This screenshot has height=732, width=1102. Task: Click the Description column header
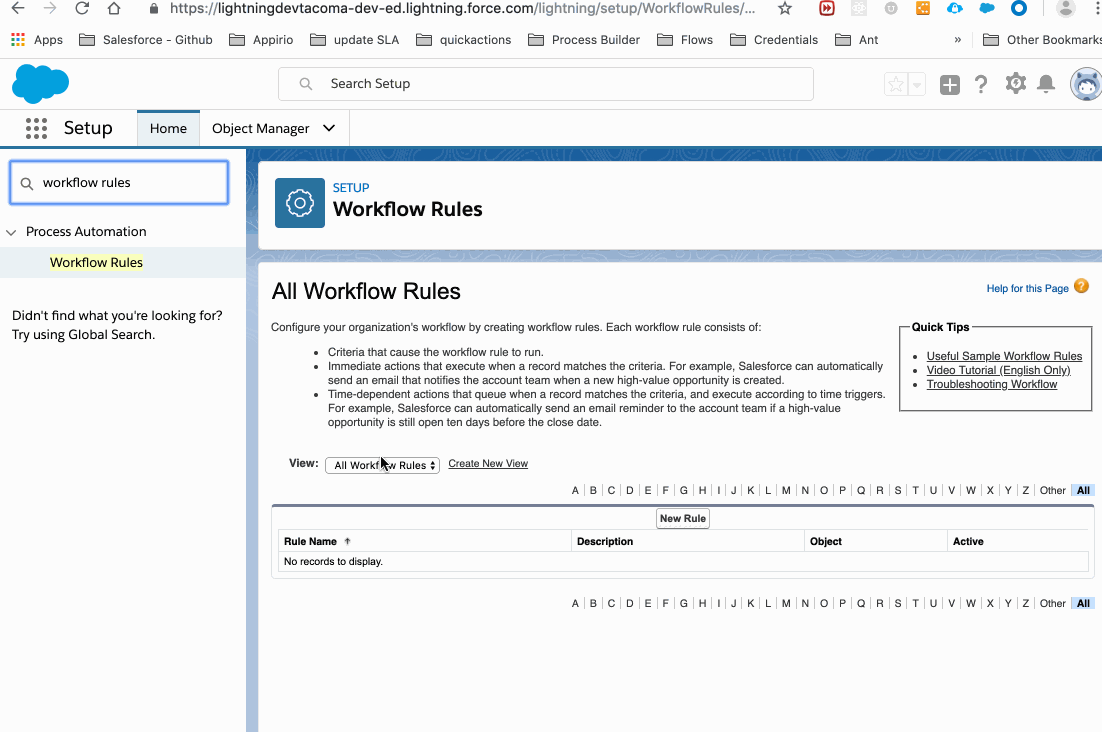click(605, 542)
